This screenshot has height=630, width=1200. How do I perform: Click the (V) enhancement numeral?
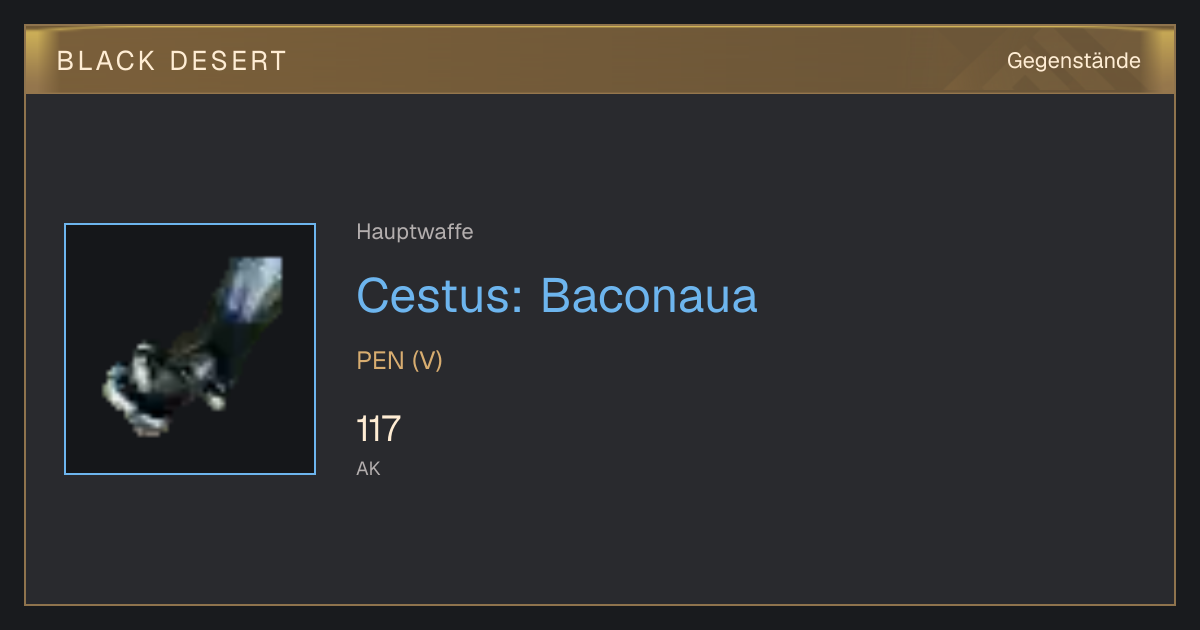pos(427,361)
